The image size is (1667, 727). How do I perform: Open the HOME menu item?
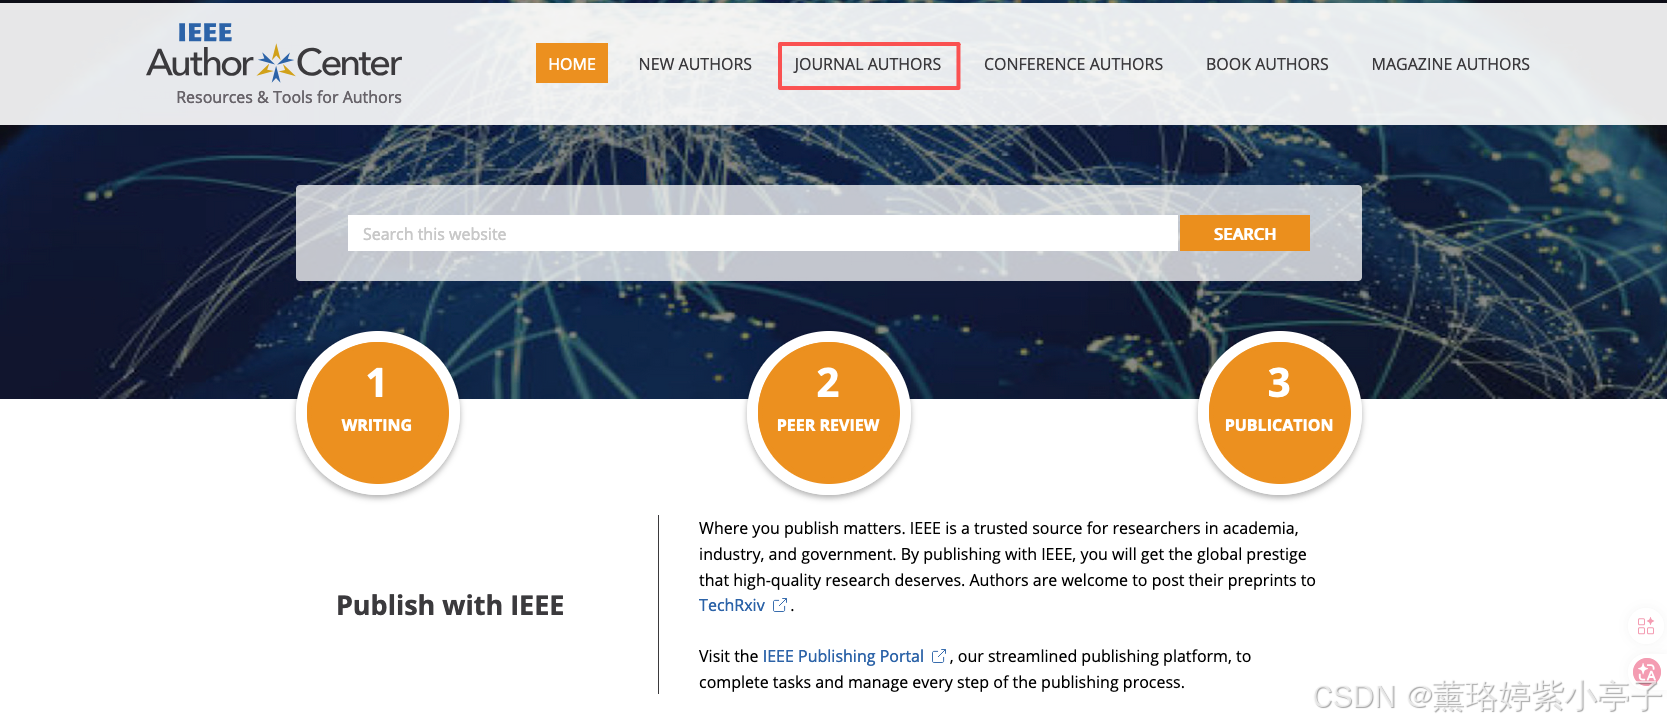point(572,63)
